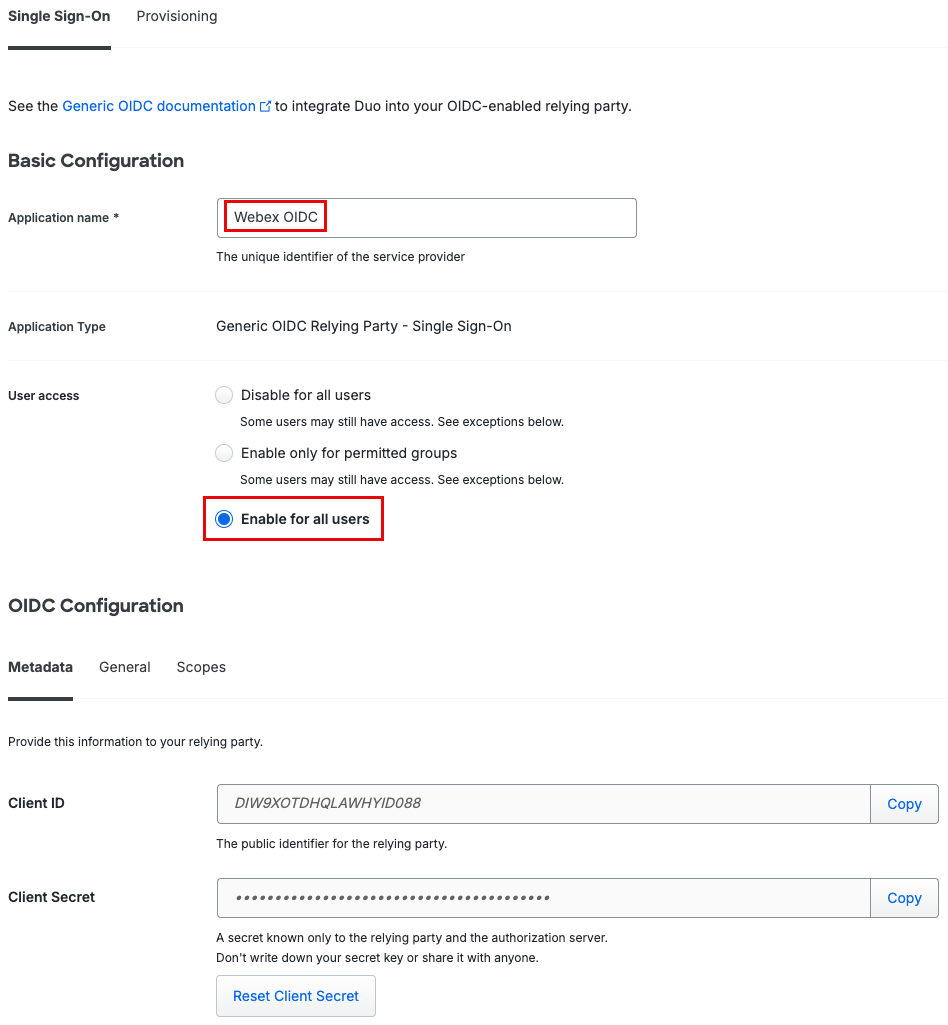Click the external link icon beside OIDC documentation

[265, 107]
